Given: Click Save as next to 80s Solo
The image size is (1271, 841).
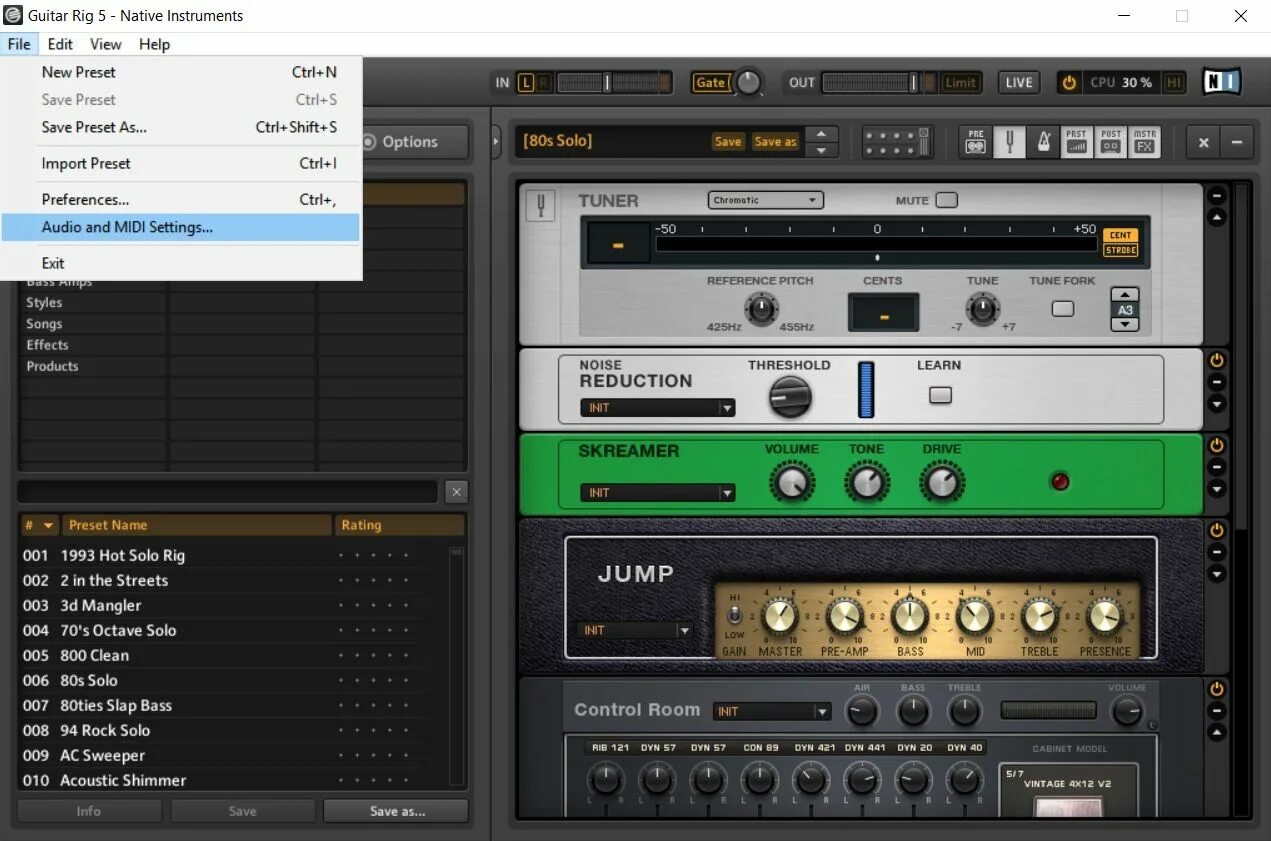Looking at the screenshot, I should [x=775, y=142].
